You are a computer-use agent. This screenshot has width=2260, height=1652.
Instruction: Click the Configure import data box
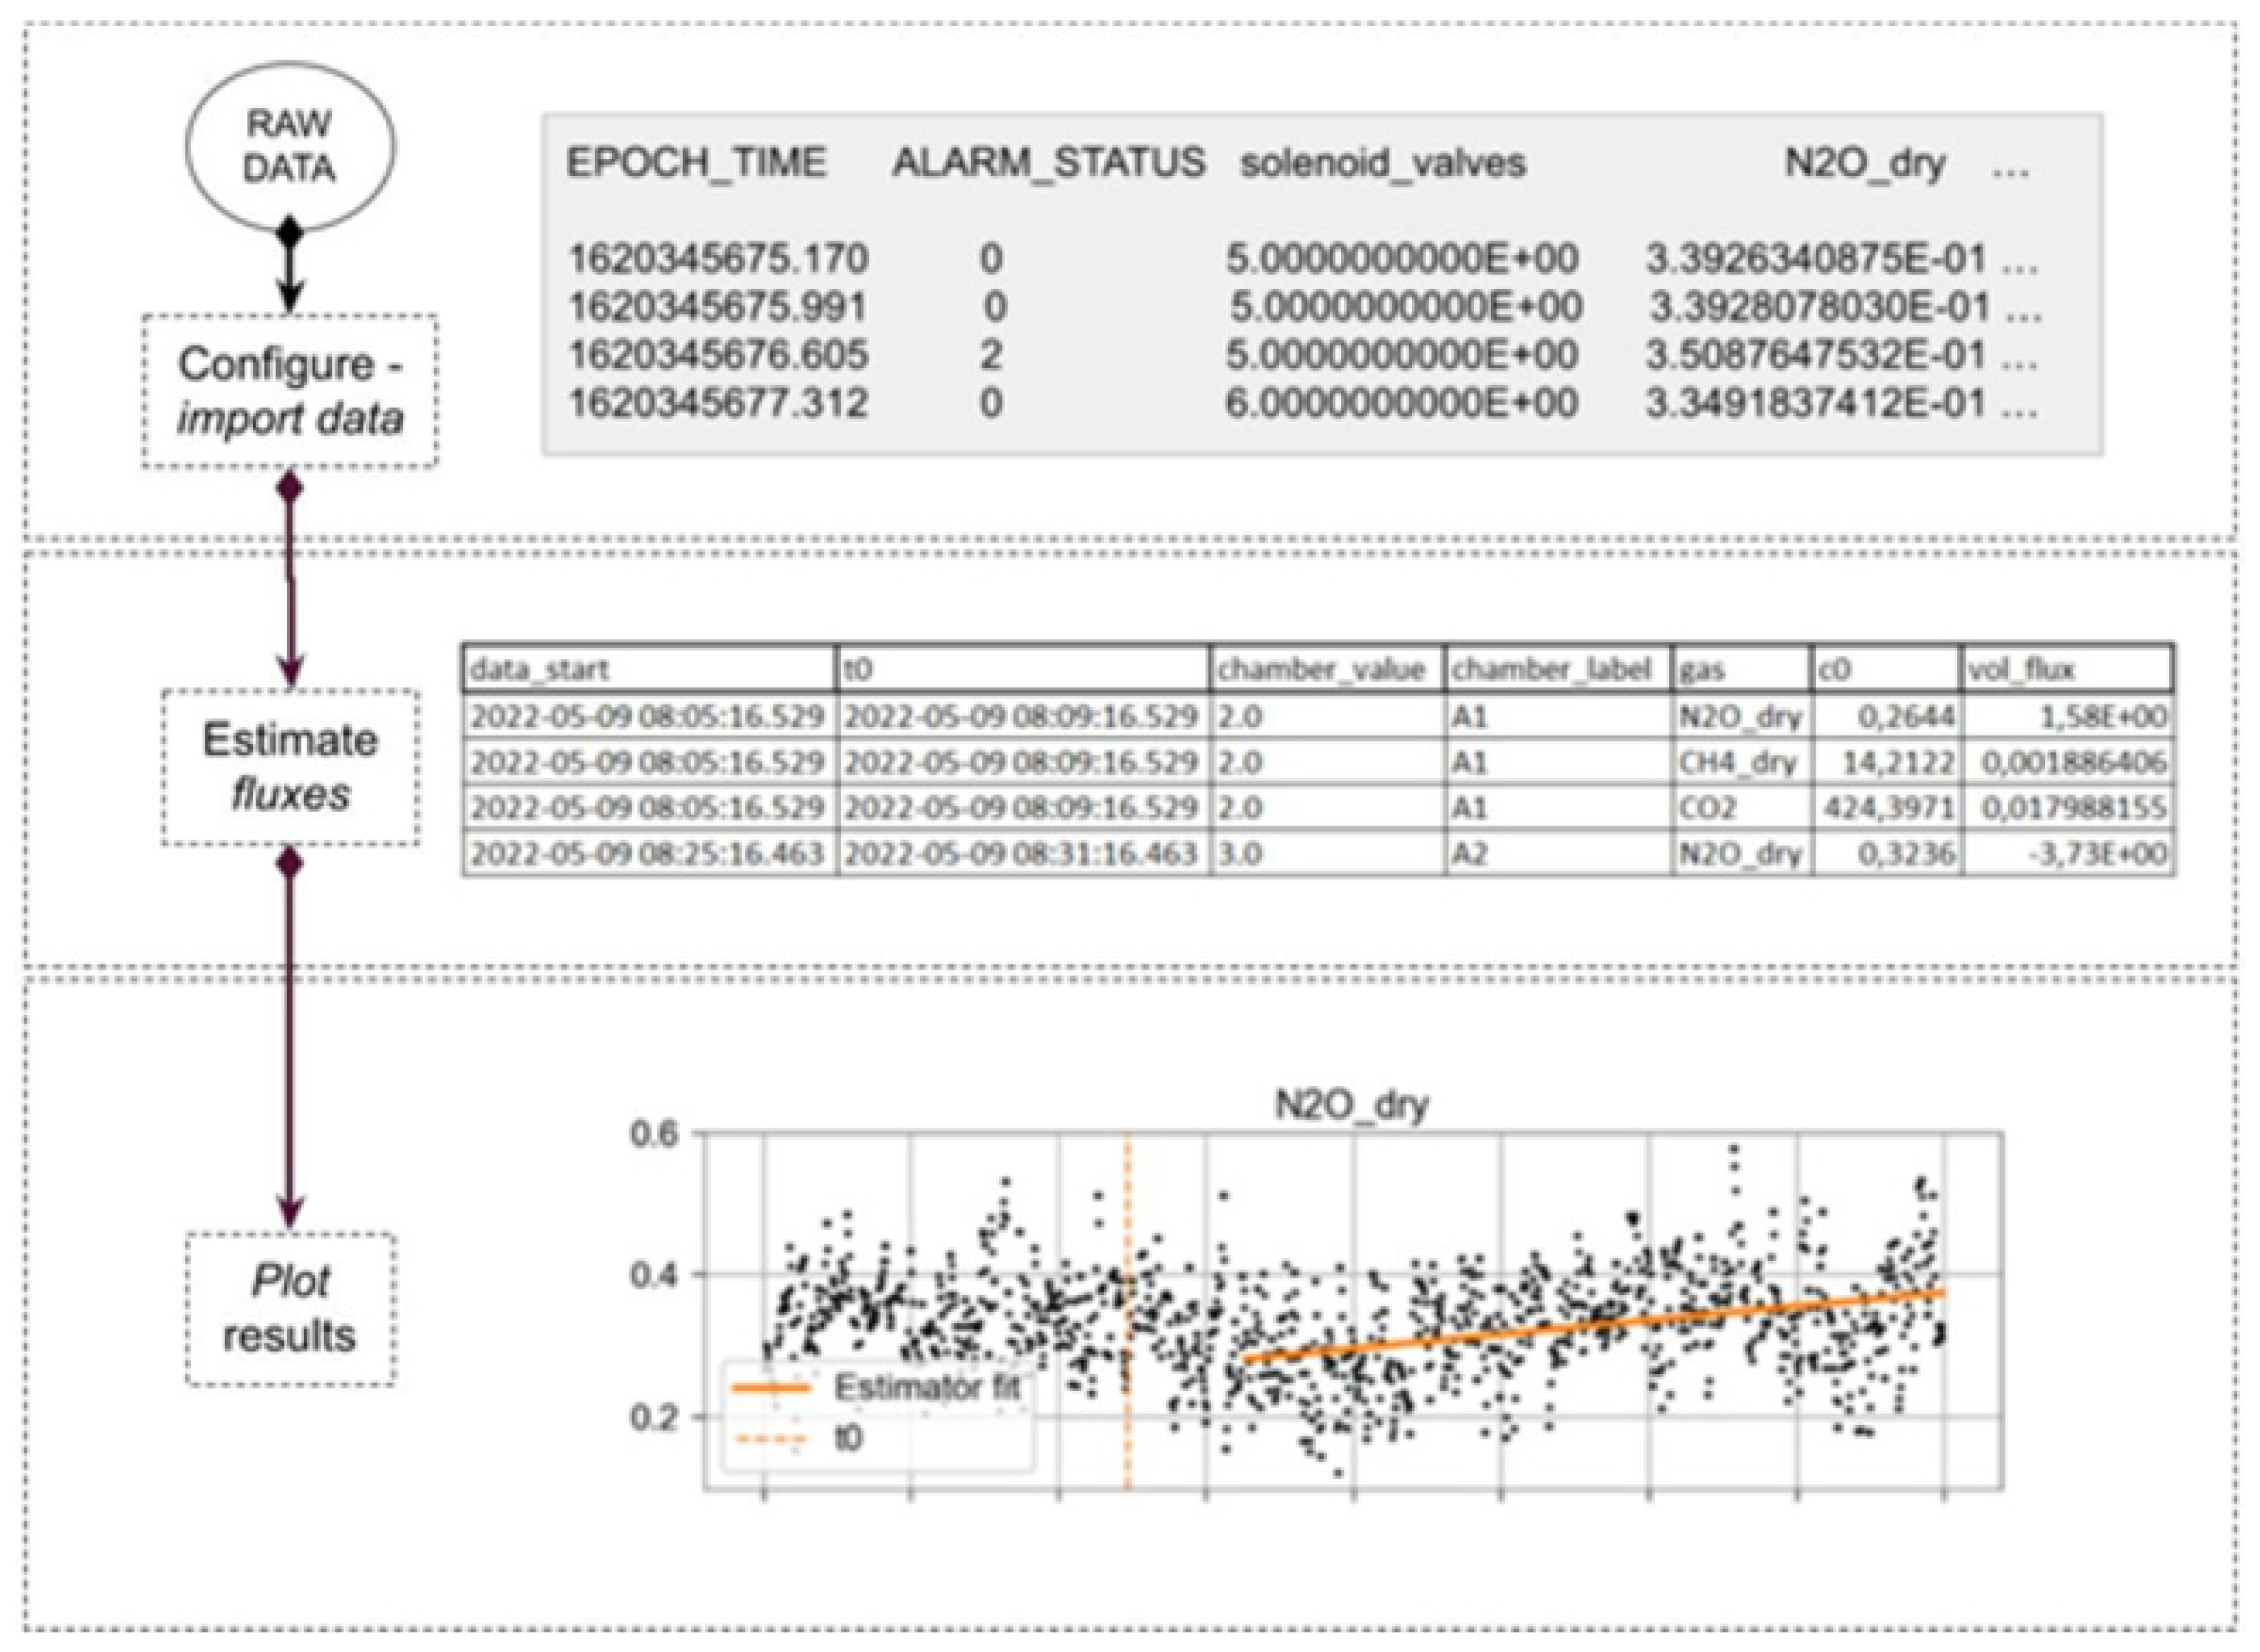[x=289, y=391]
